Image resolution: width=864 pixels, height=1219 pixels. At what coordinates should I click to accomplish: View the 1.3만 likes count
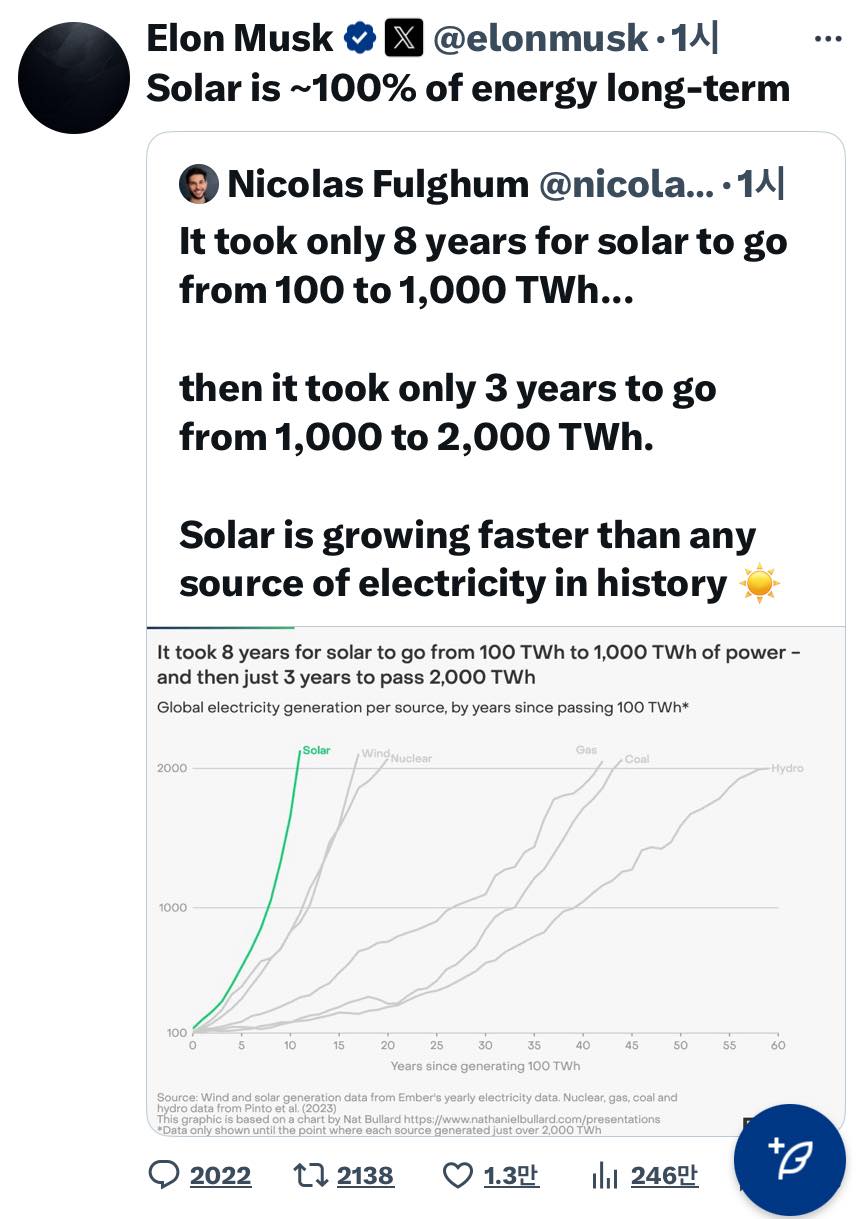511,1176
